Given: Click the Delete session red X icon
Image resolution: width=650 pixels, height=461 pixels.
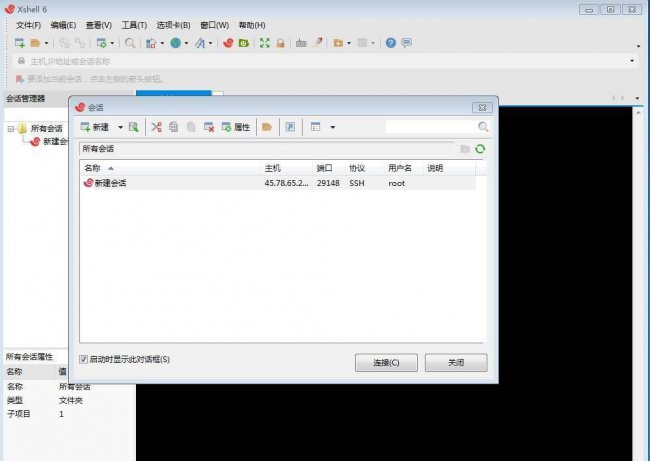Looking at the screenshot, I should (x=209, y=127).
